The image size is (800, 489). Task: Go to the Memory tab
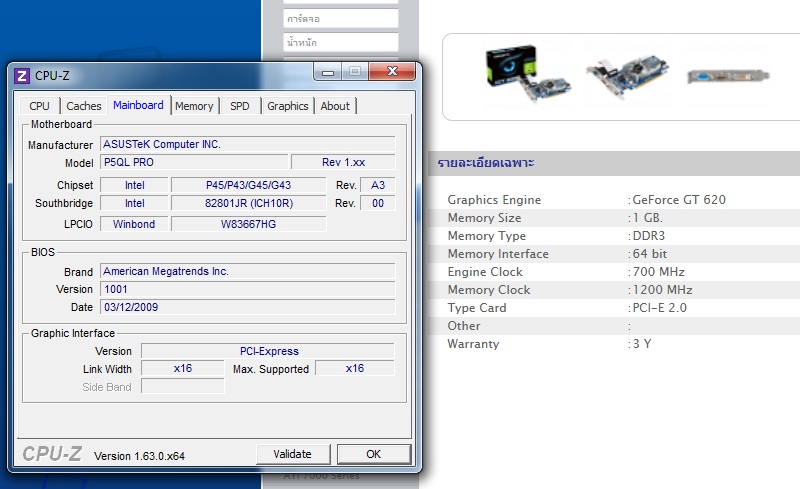tap(194, 106)
